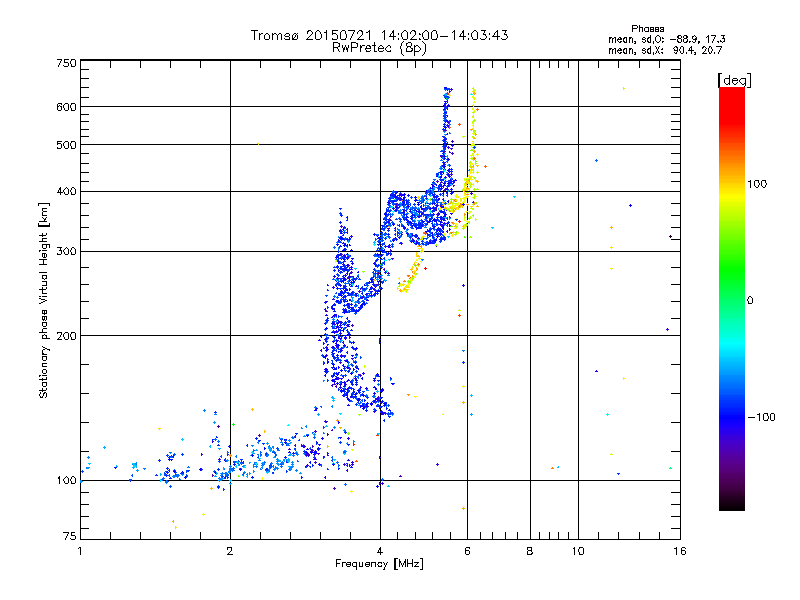The width and height of the screenshot is (800, 600).
Task: Click the plot title 'Tromsø 20150721 14:02:00-14:03:43'
Action: pos(379,35)
